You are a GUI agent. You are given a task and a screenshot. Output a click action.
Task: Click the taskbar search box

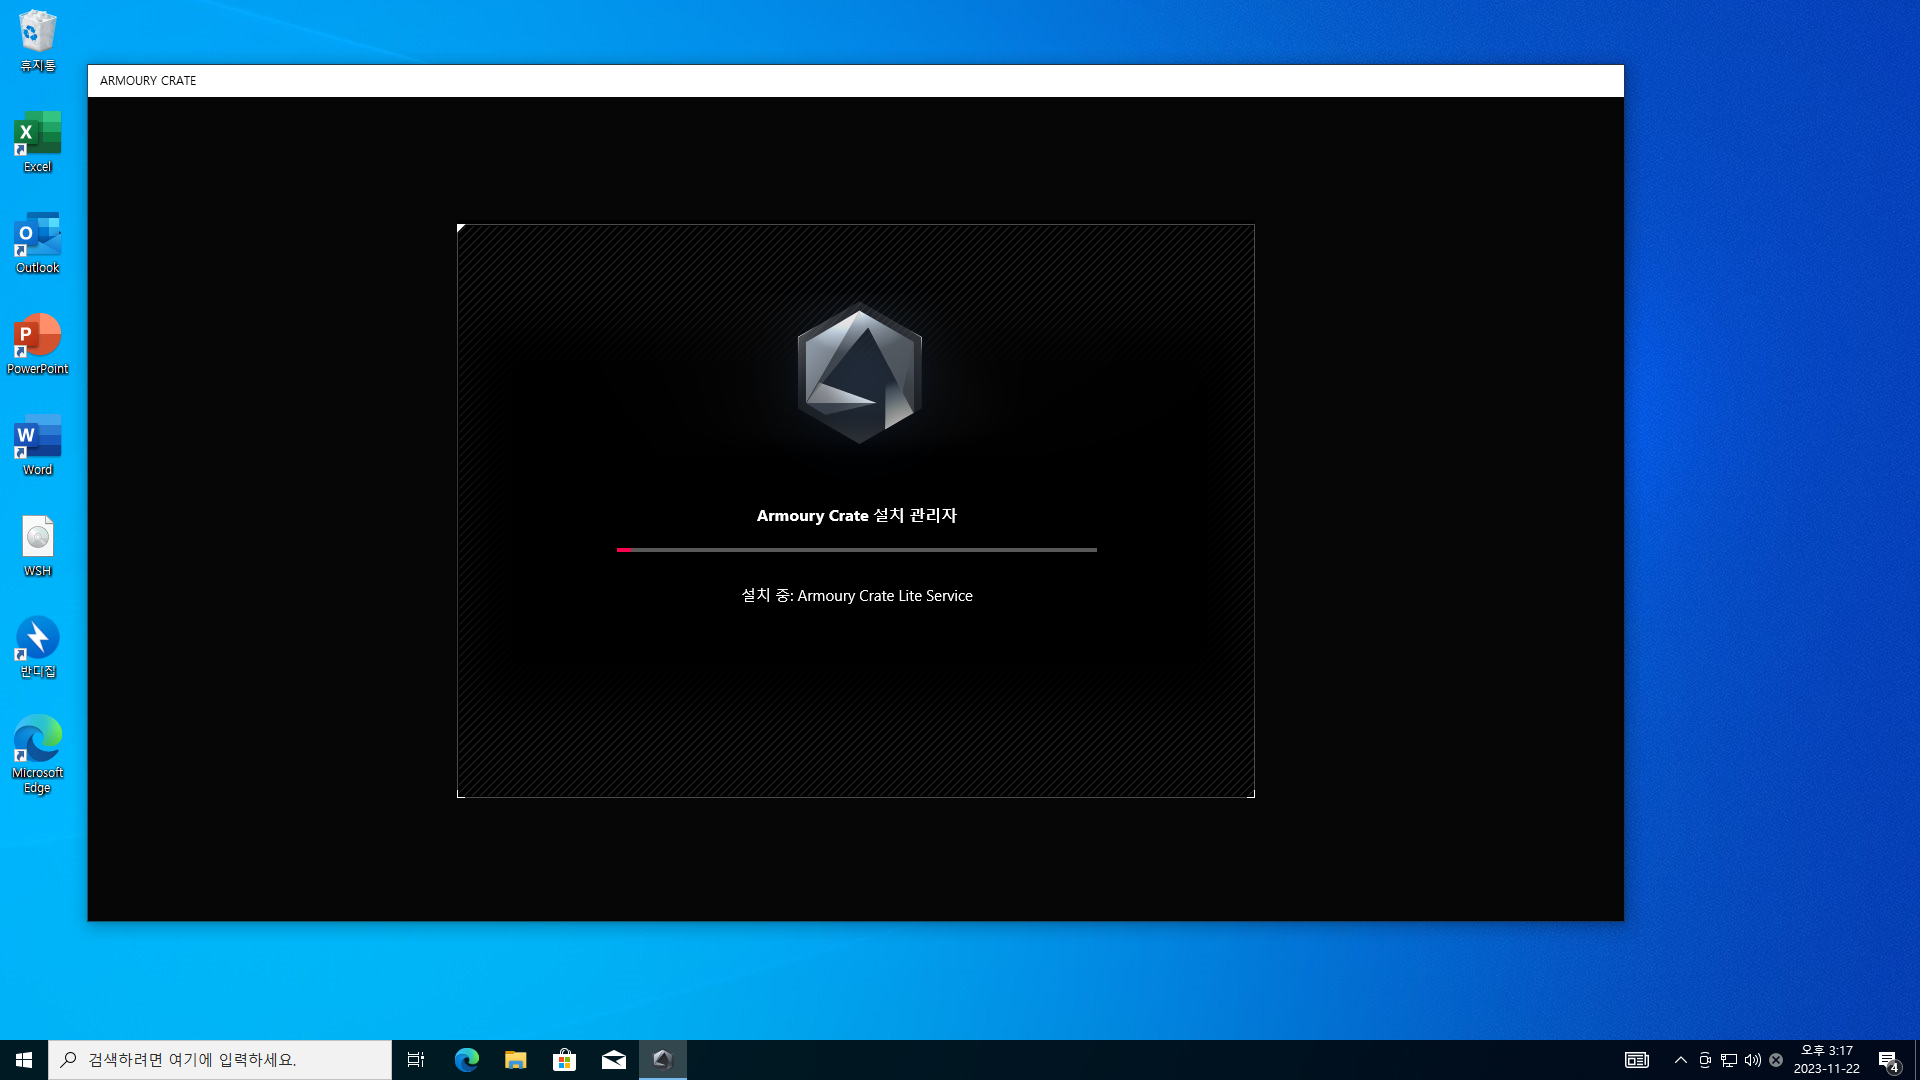click(x=220, y=1060)
